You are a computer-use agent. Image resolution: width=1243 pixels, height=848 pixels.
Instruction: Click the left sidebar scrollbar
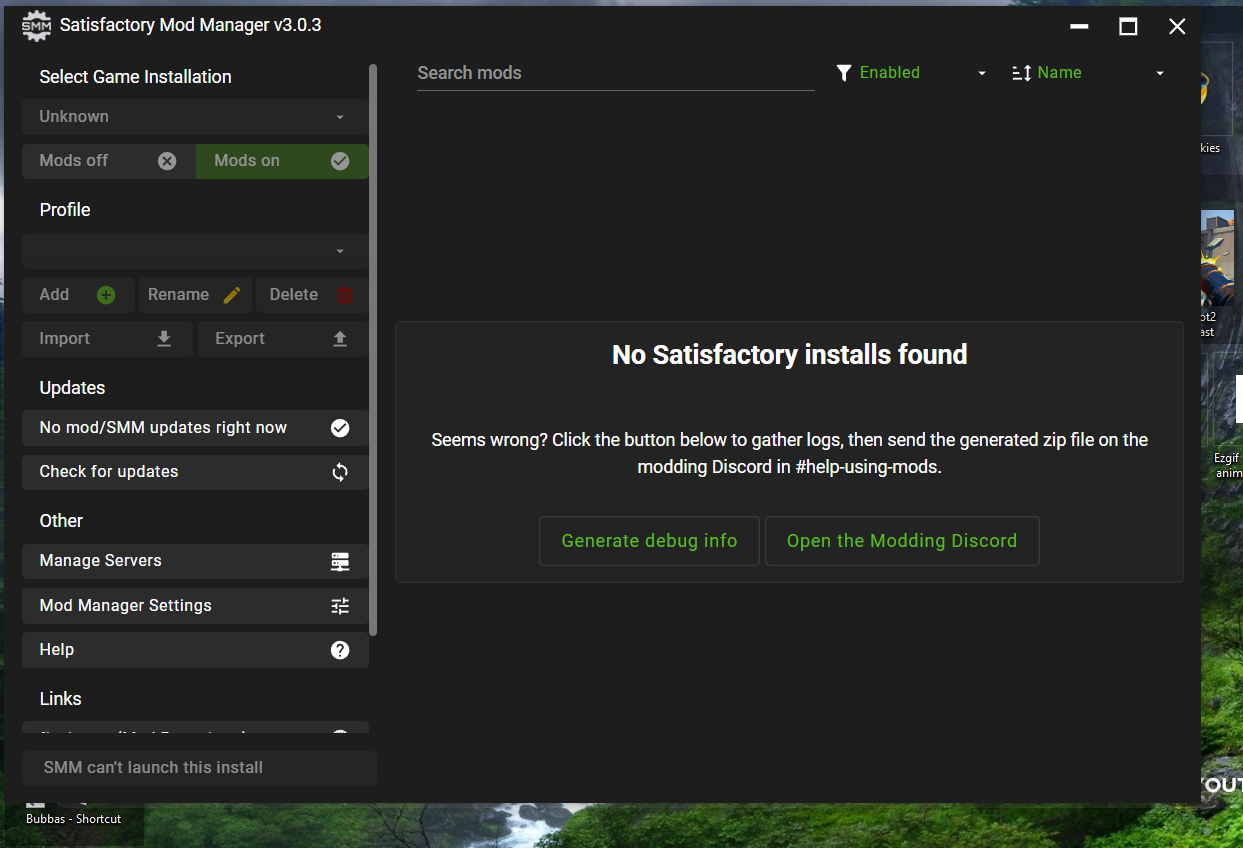[x=373, y=350]
